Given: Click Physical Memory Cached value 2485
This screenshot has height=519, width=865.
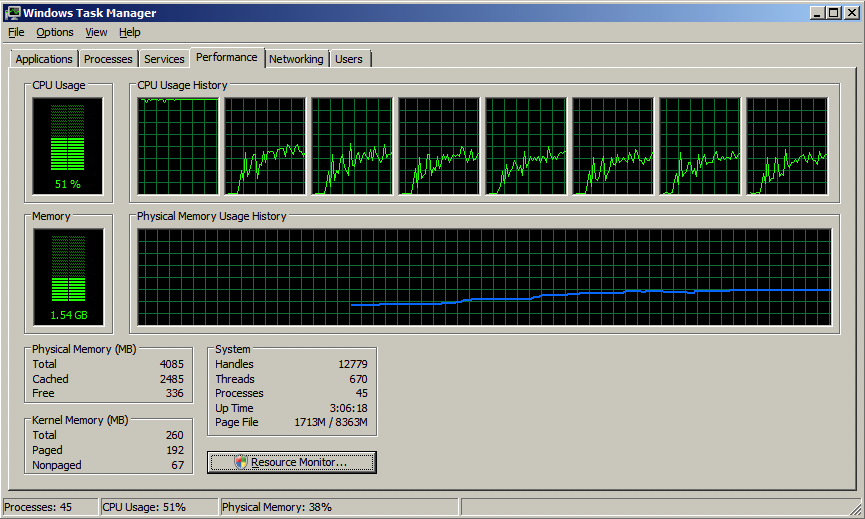Looking at the screenshot, I should coord(172,379).
